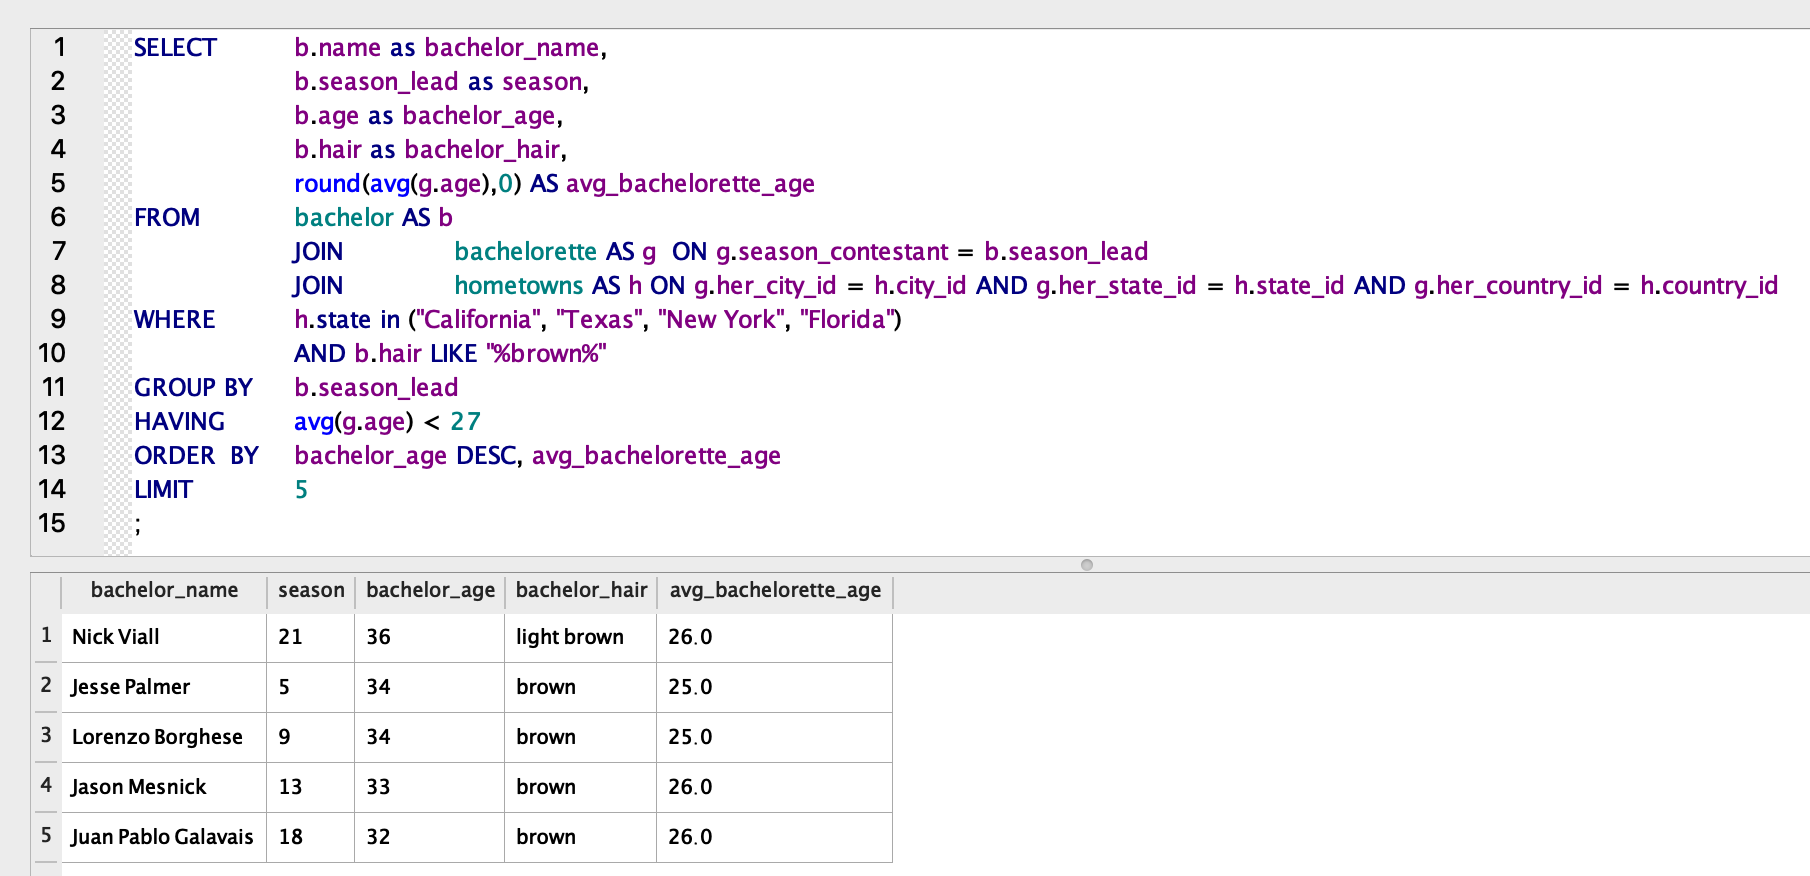Sort by bachelor_name column header

tap(164, 590)
